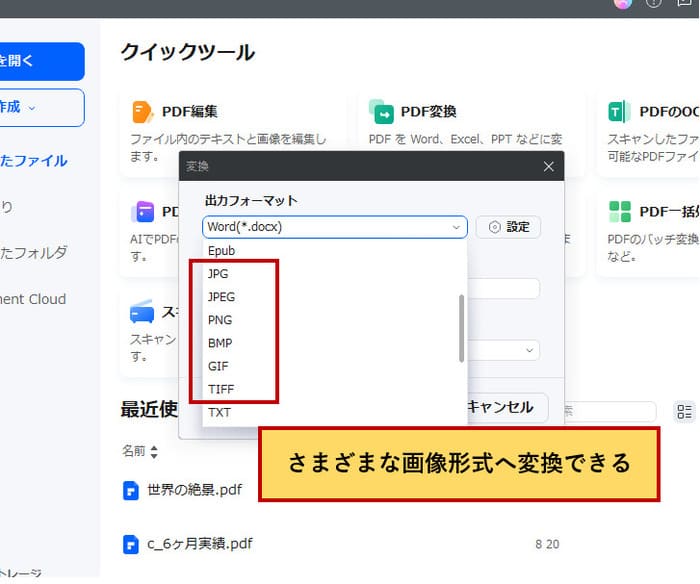The width and height of the screenshot is (700, 584).
Task: Select the TXT format option
Action: tap(219, 412)
